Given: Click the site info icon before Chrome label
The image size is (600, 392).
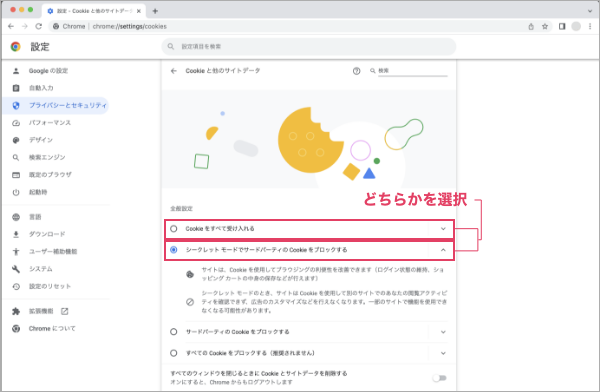Looking at the screenshot, I should point(56,26).
